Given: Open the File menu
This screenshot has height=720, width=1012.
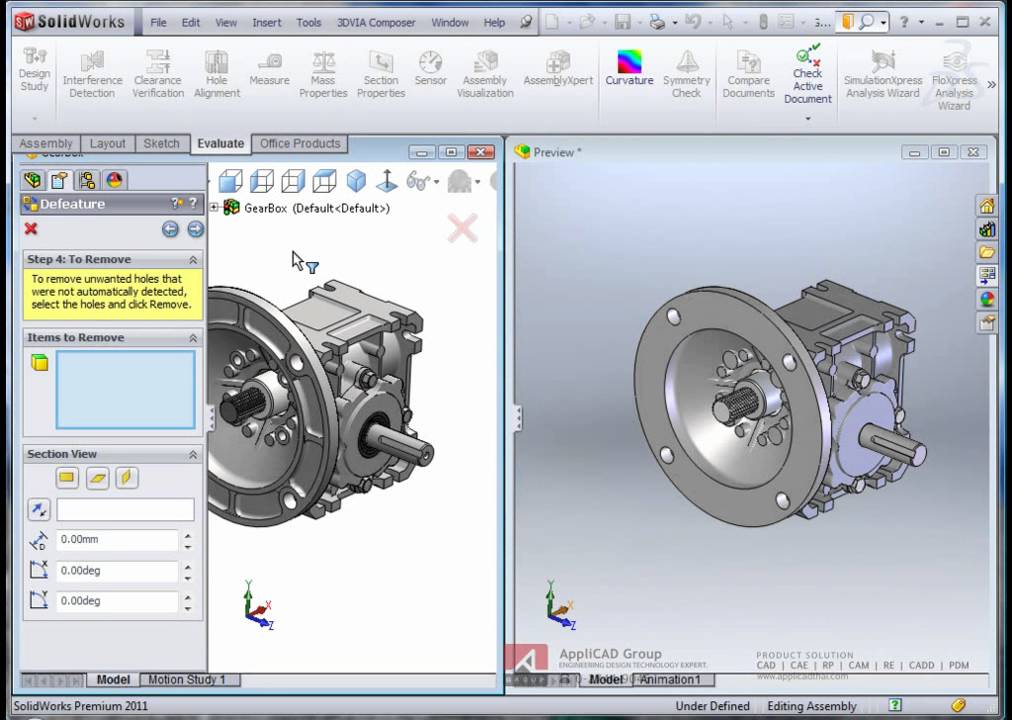Looking at the screenshot, I should pos(158,23).
